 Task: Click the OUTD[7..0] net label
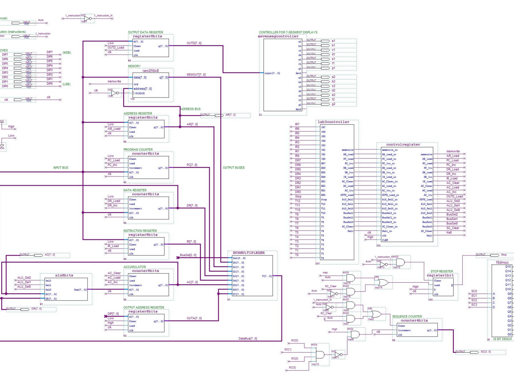click(194, 43)
